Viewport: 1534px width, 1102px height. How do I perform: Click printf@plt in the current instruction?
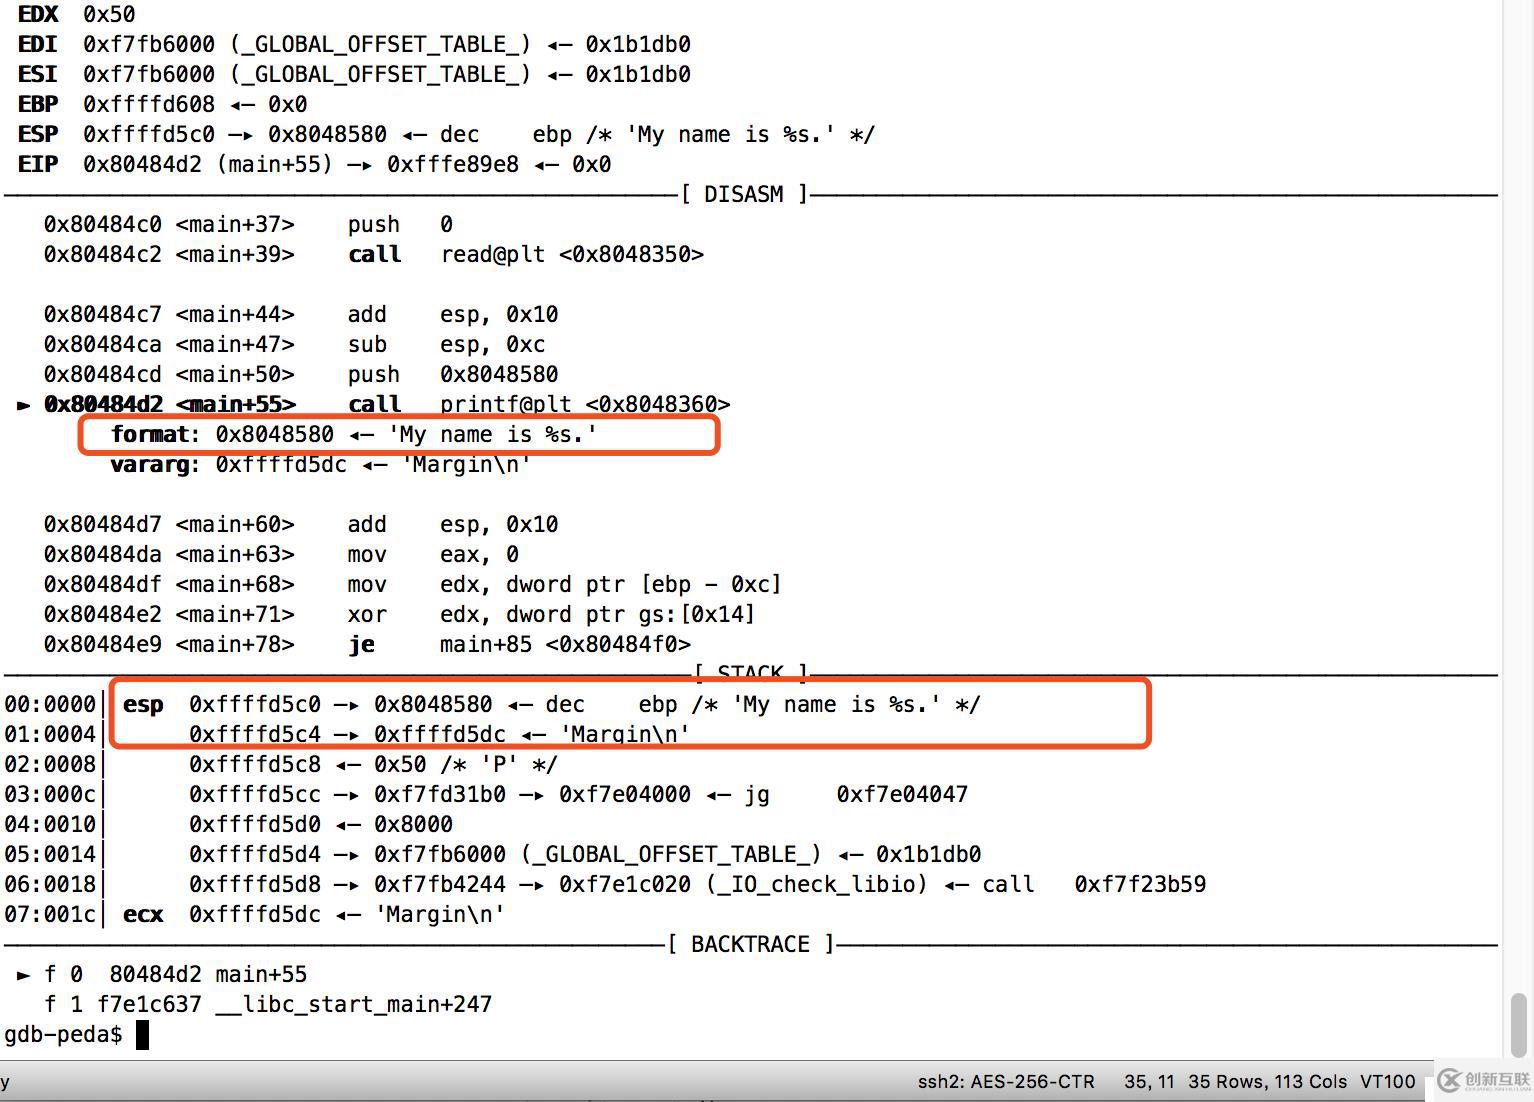point(506,404)
